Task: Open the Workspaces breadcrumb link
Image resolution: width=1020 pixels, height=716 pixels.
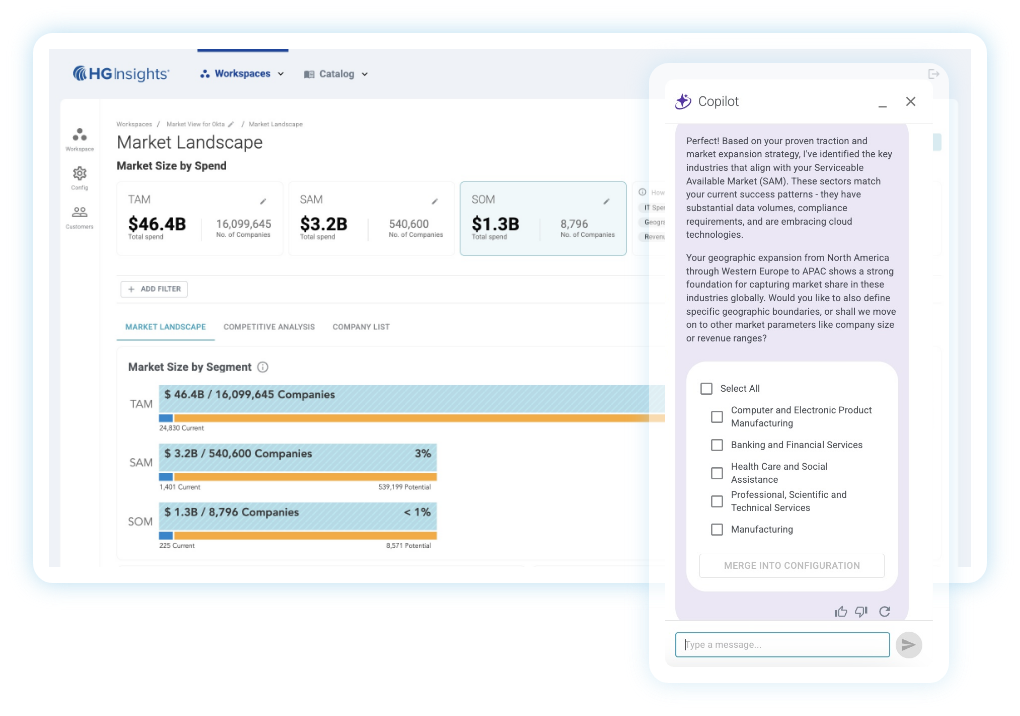Action: pyautogui.click(x=135, y=123)
